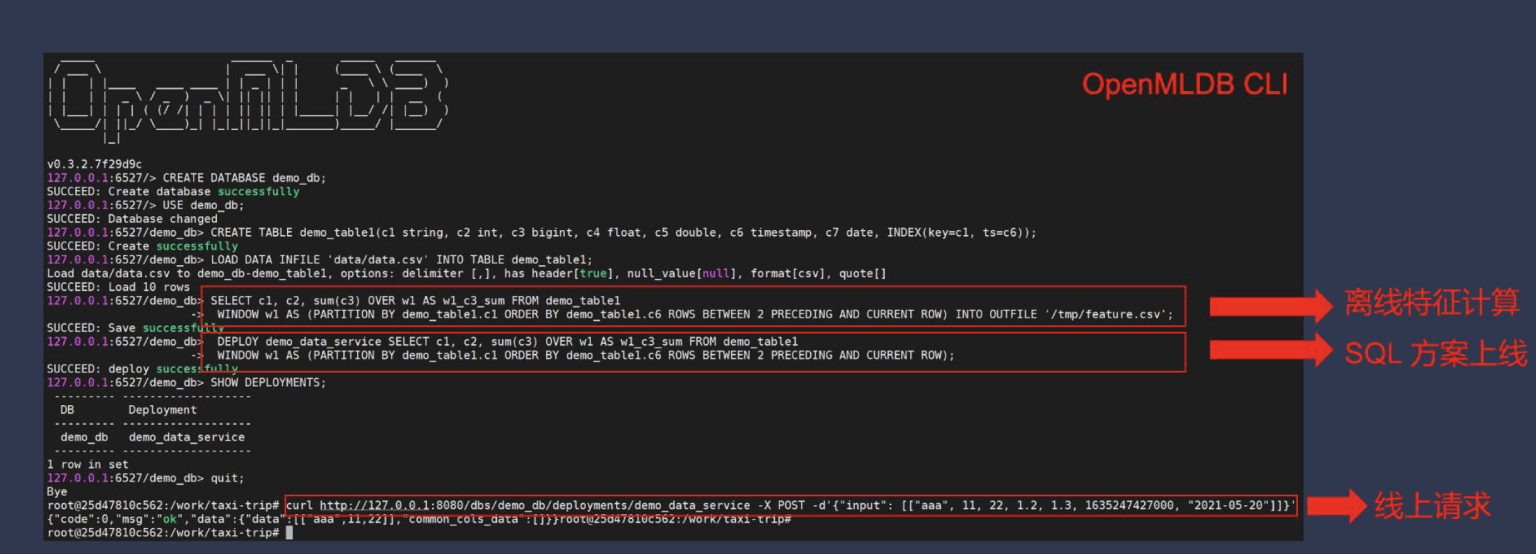Click the red arrow pointing to 离线特征计算
This screenshot has width=1536, height=554.
1270,305
